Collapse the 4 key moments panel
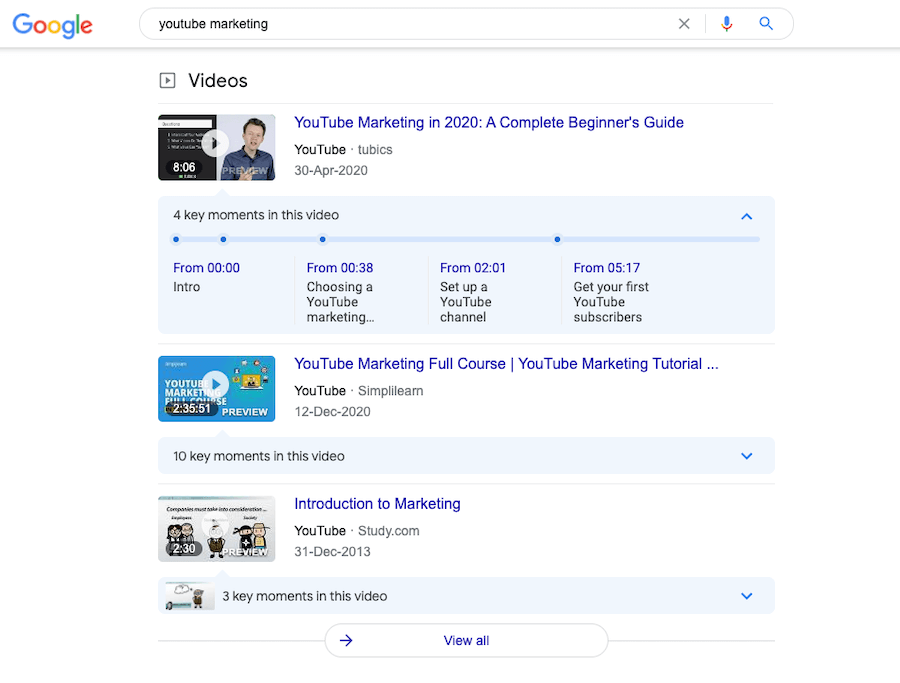The width and height of the screenshot is (900, 683). click(x=746, y=216)
